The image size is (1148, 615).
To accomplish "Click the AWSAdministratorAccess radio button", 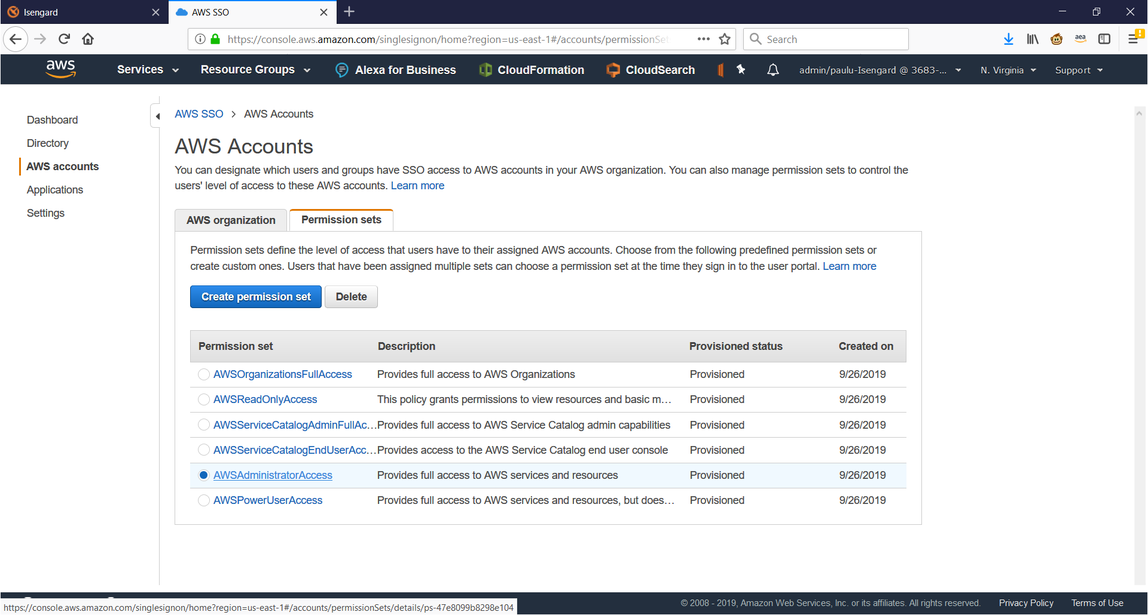I will [204, 475].
